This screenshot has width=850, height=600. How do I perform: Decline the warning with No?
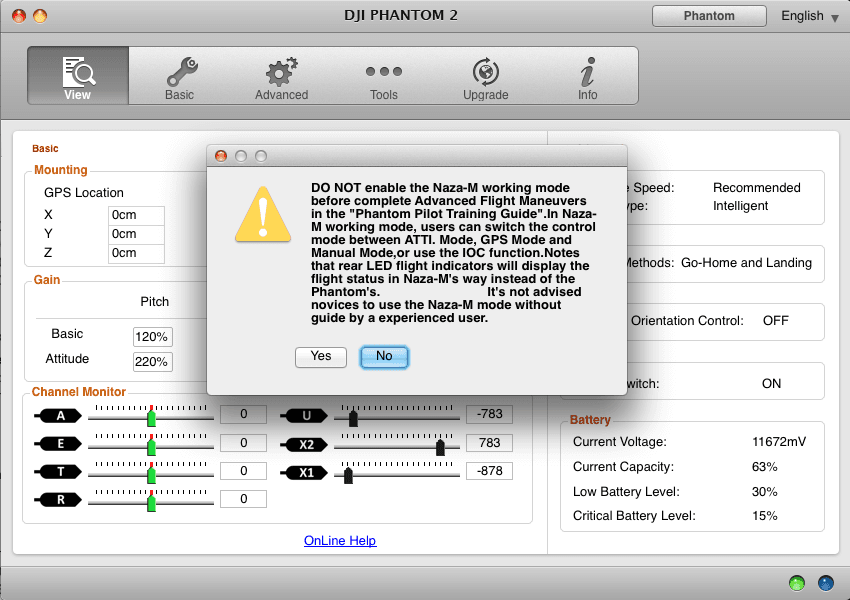384,357
